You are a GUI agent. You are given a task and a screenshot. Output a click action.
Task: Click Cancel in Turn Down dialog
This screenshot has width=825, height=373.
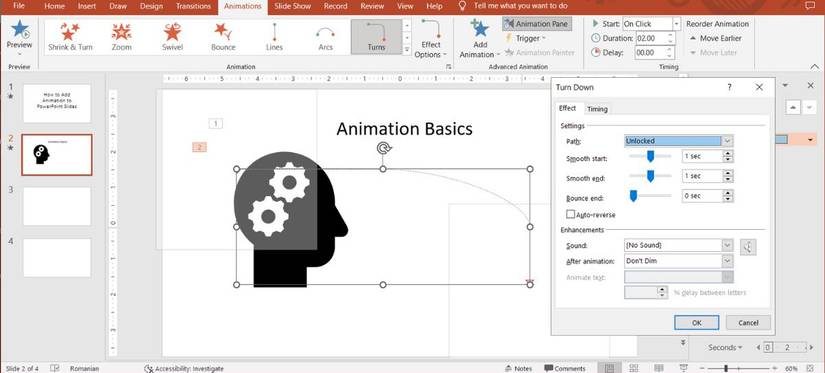pyautogui.click(x=748, y=322)
